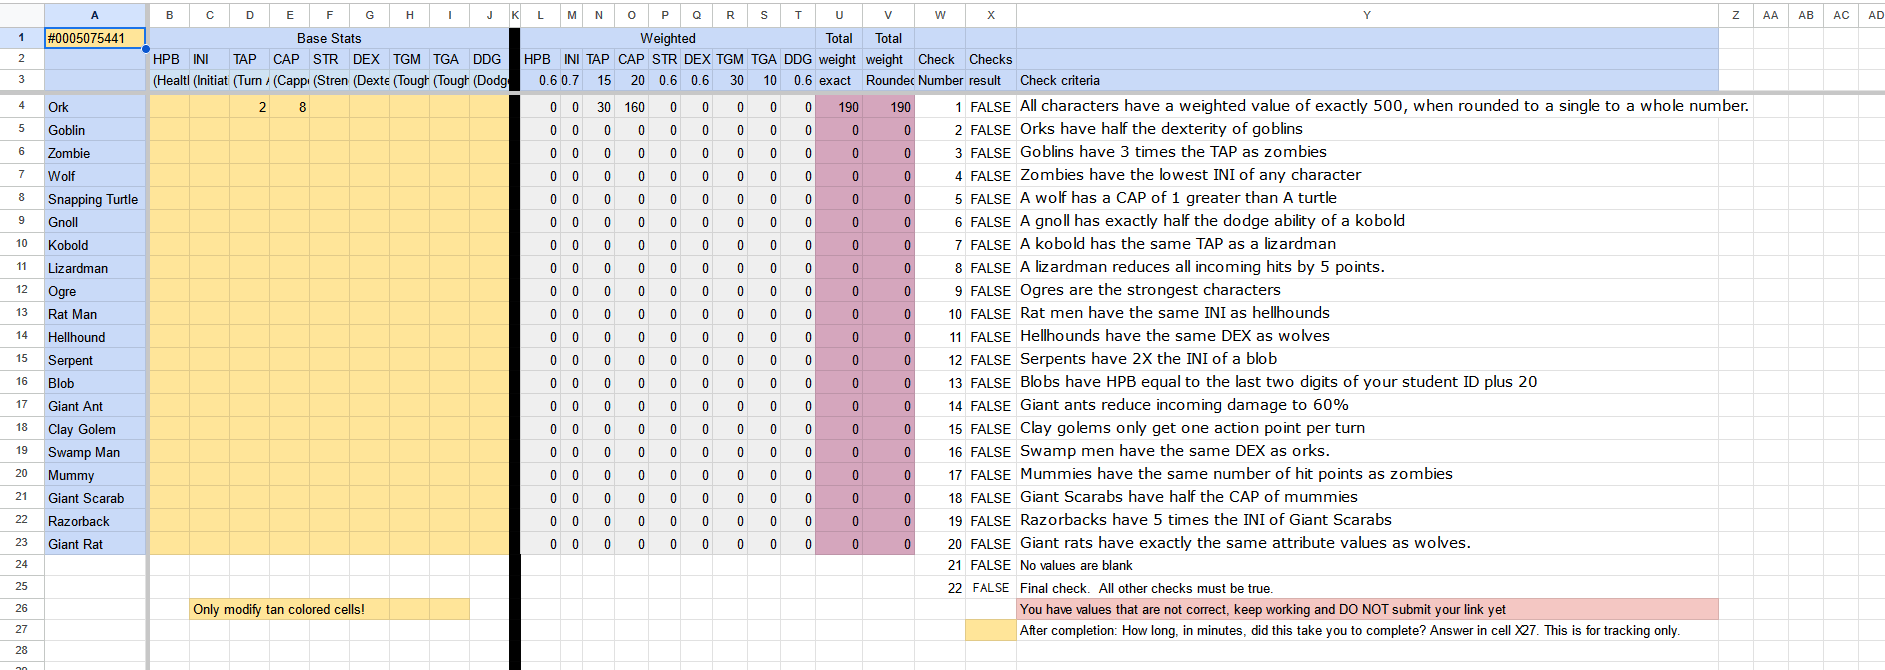This screenshot has width=1885, height=670.
Task: Click the Serpent name cell
Action: point(95,360)
